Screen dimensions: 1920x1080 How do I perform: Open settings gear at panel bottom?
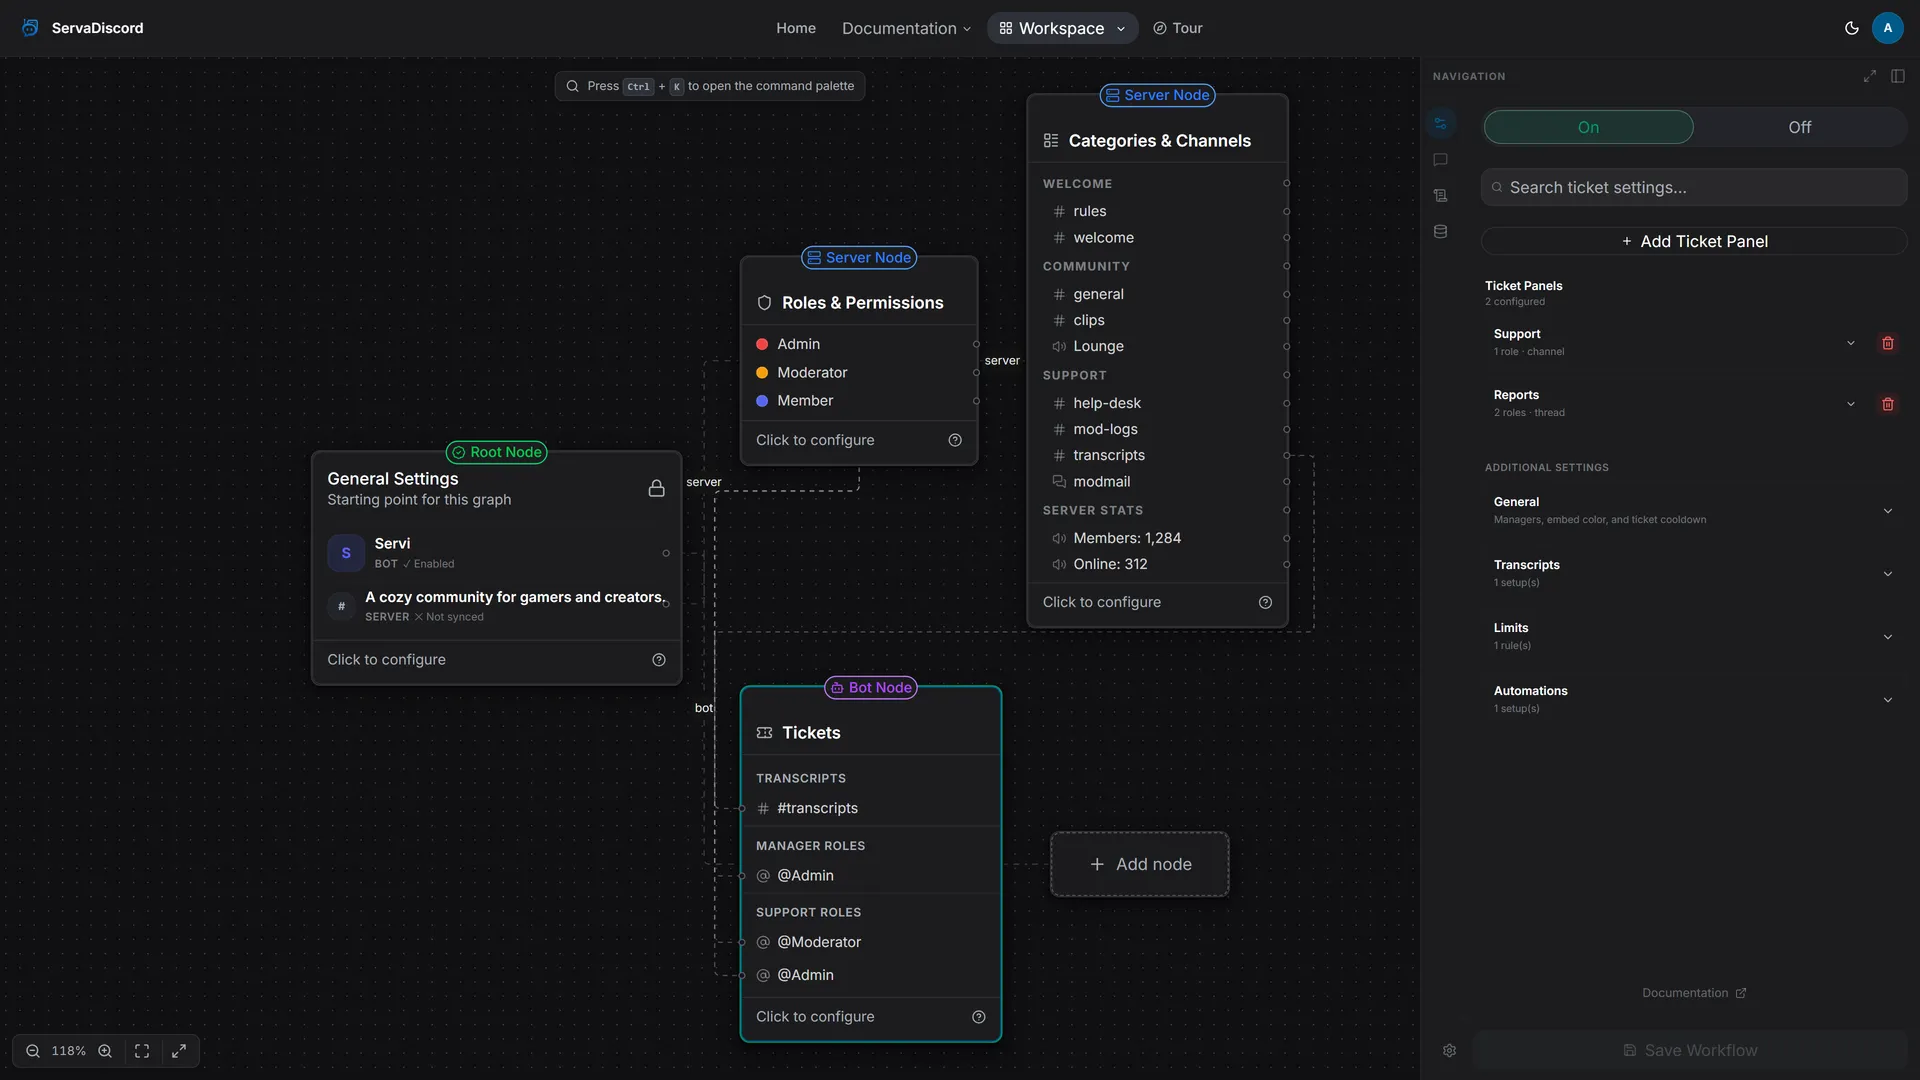pyautogui.click(x=1449, y=1050)
